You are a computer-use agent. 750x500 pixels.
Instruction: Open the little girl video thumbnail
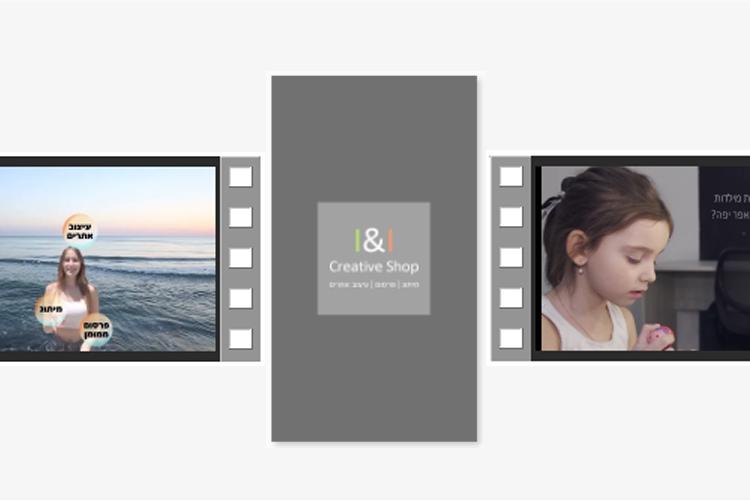click(x=645, y=258)
